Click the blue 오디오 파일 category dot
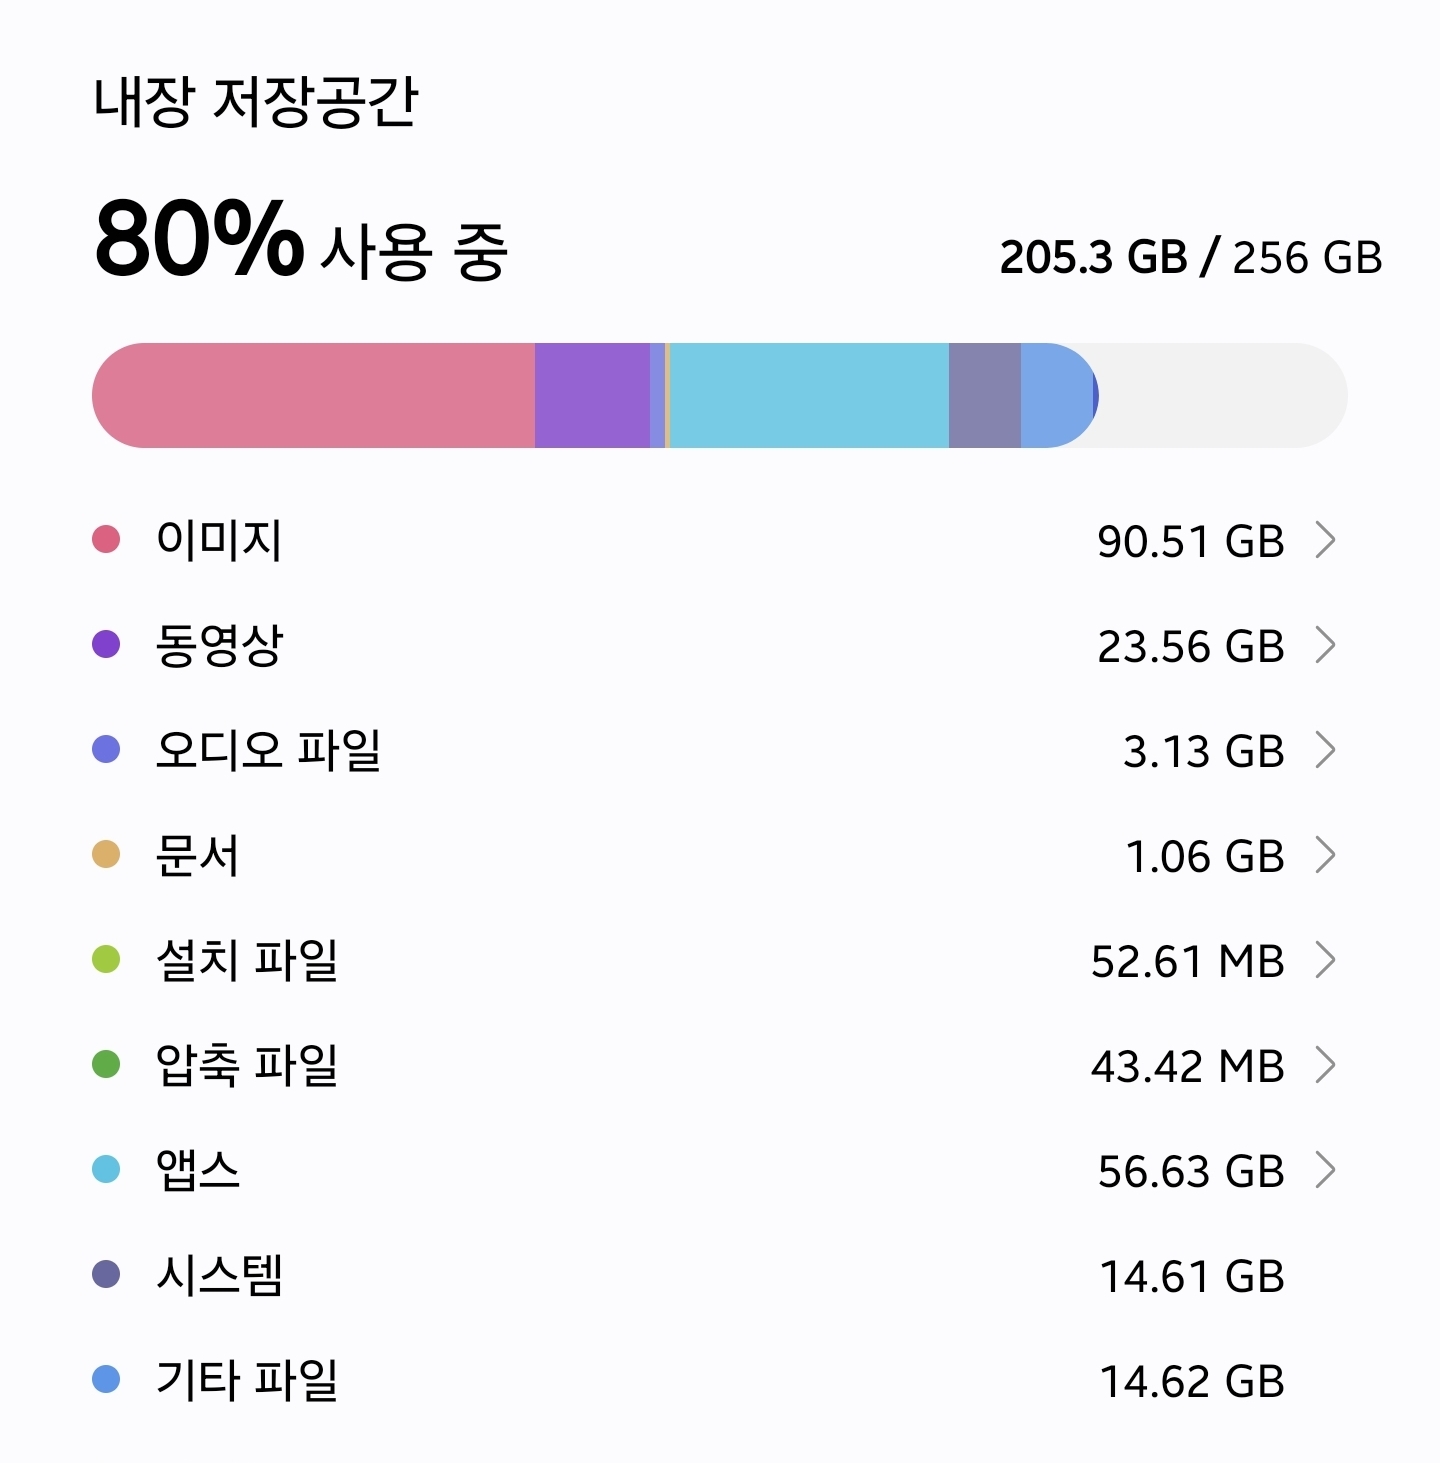Viewport: 1440px width, 1463px height. [106, 749]
